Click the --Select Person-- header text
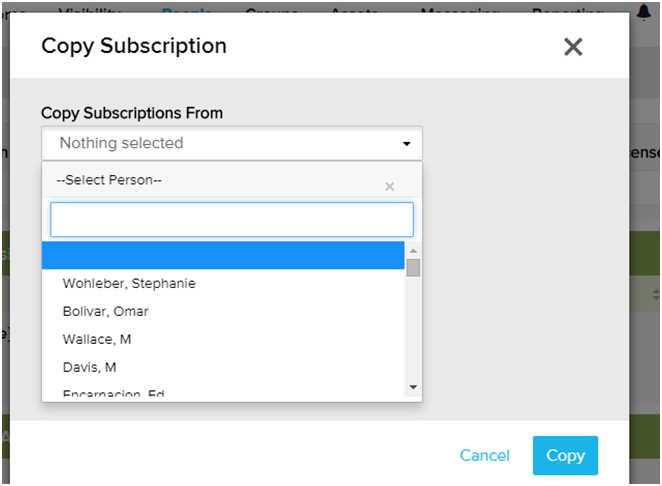 click(109, 180)
